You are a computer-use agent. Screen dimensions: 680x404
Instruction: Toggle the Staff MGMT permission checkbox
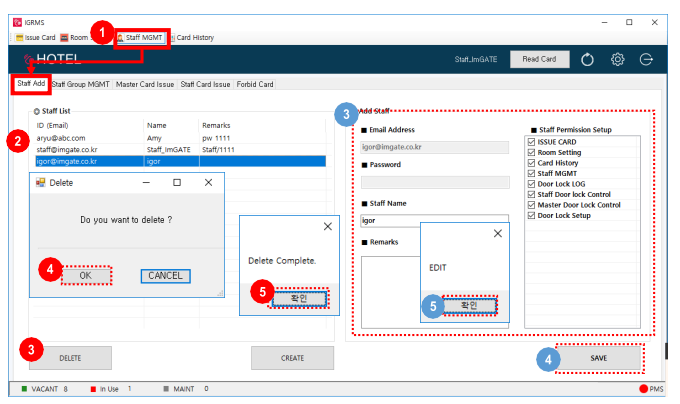pyautogui.click(x=531, y=173)
